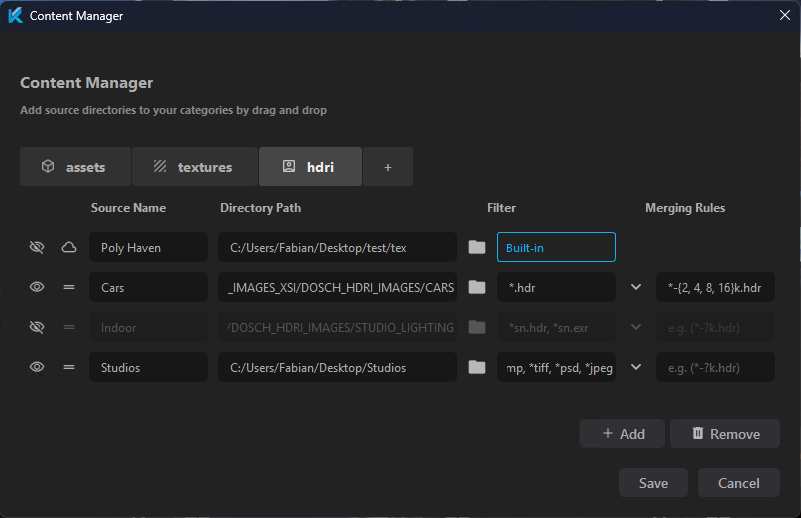Click the drag handle for Cars row
Viewport: 801px width, 518px height.
click(69, 288)
